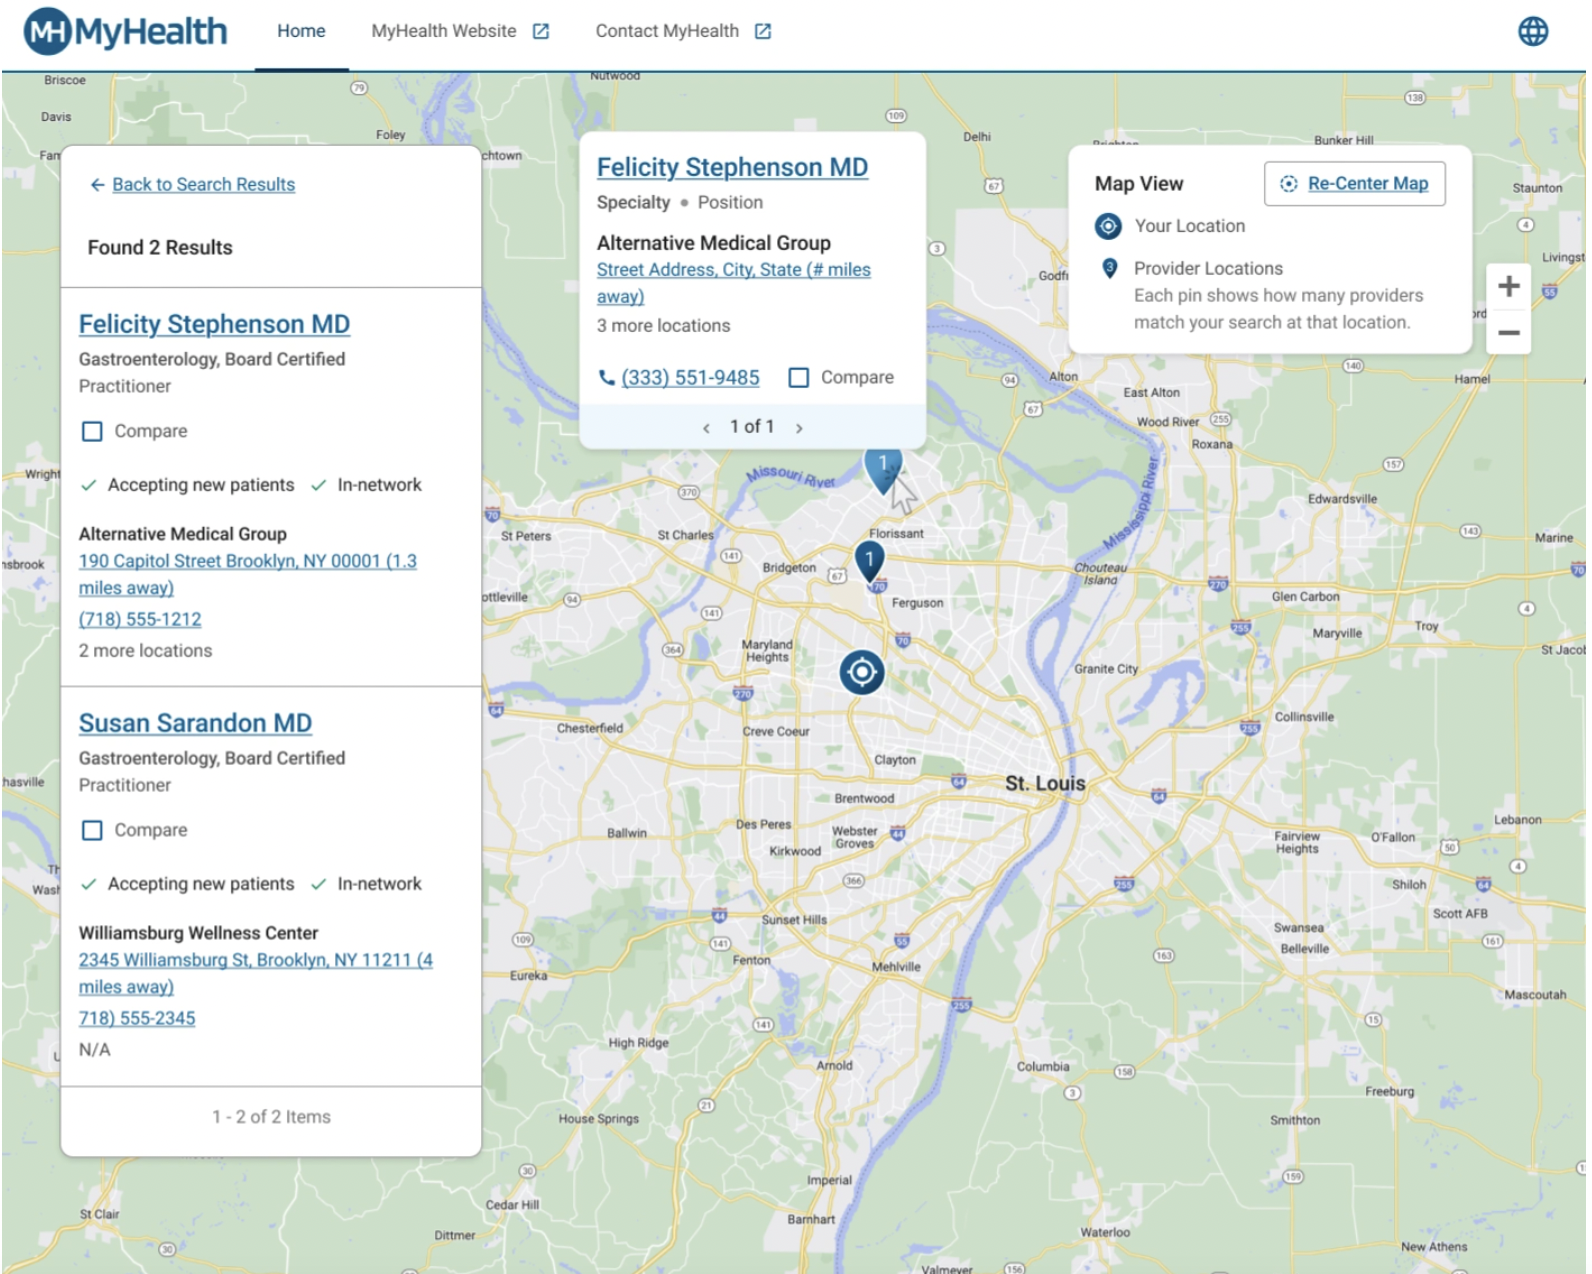Click the external-link icon beside Contact MyHealth
This screenshot has width=1592, height=1274.
763,31
